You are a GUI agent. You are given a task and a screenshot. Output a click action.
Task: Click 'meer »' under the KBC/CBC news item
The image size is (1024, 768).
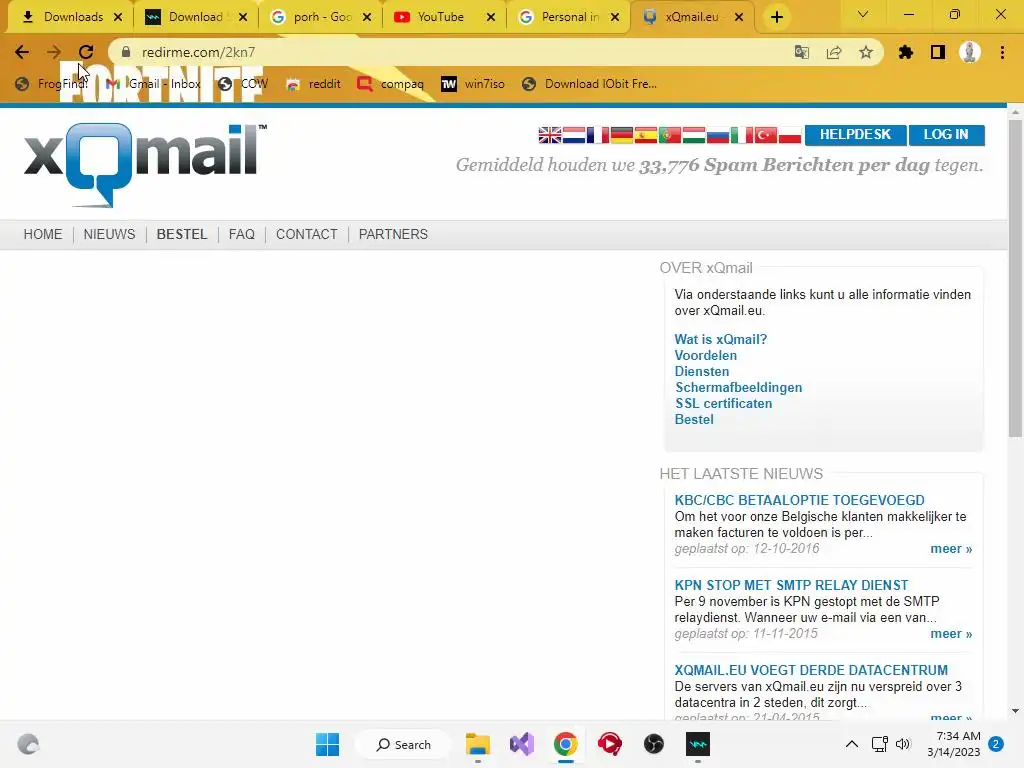pyautogui.click(x=951, y=549)
